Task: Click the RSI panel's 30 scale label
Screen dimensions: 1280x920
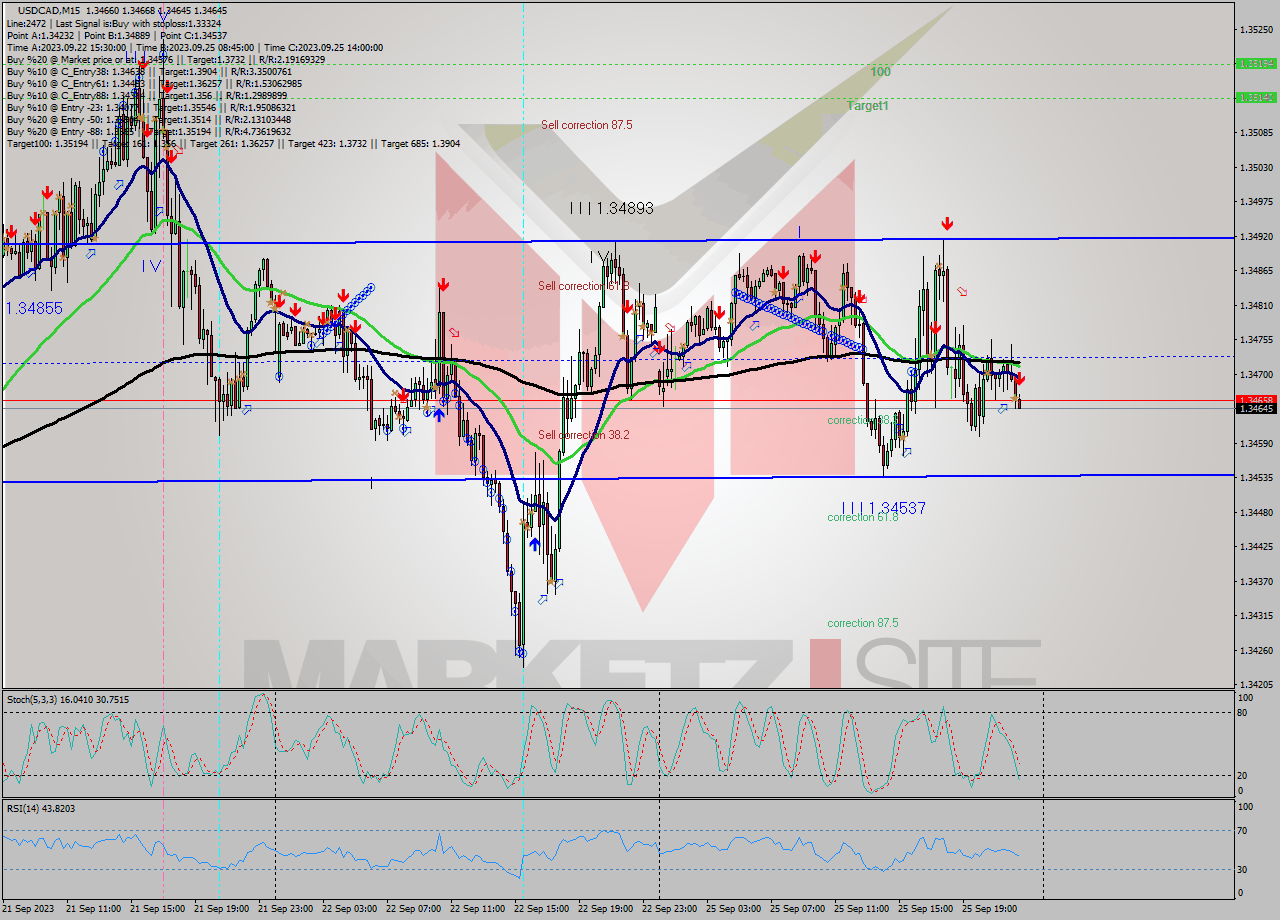Action: pyautogui.click(x=1244, y=868)
